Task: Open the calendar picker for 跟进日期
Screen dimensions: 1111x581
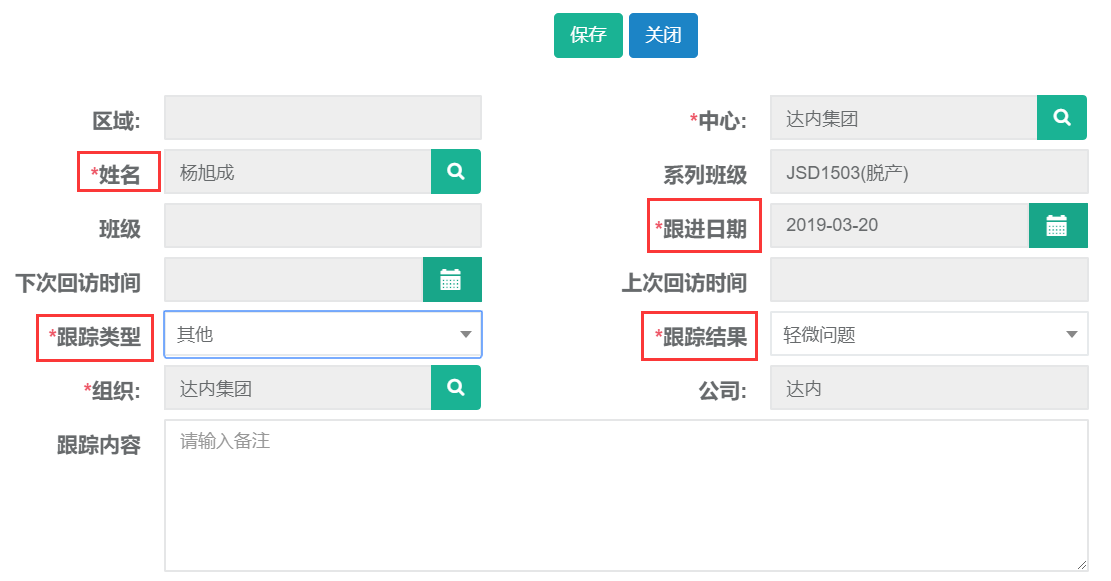Action: click(x=1057, y=226)
